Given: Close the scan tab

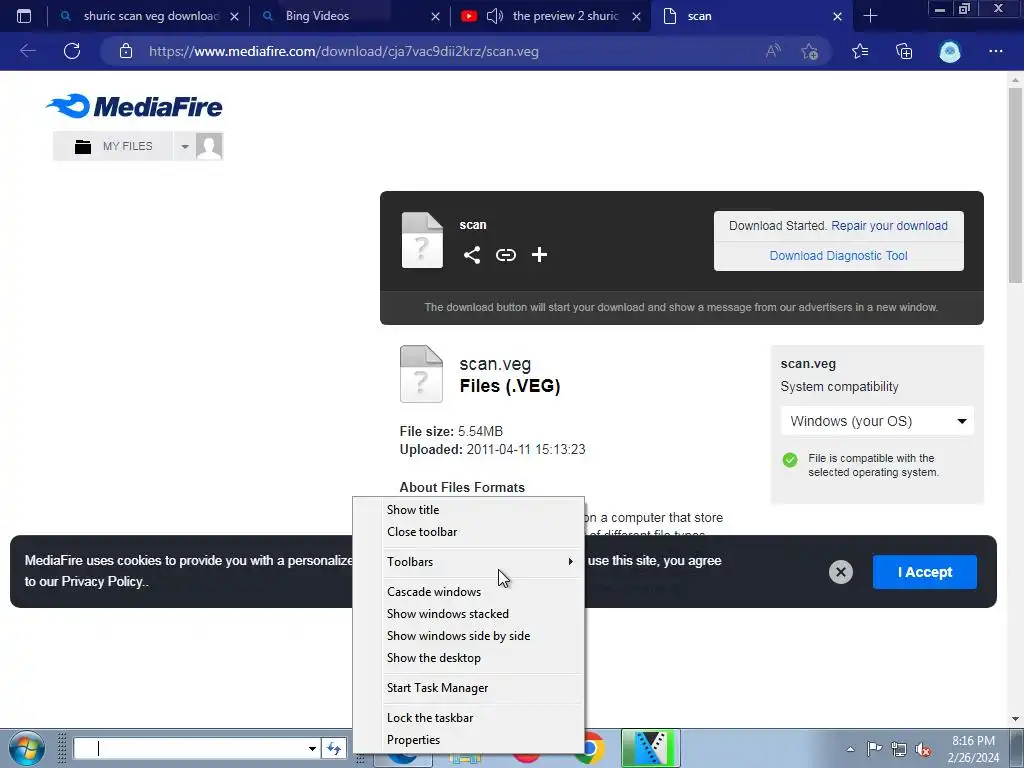Looking at the screenshot, I should click(x=837, y=17).
